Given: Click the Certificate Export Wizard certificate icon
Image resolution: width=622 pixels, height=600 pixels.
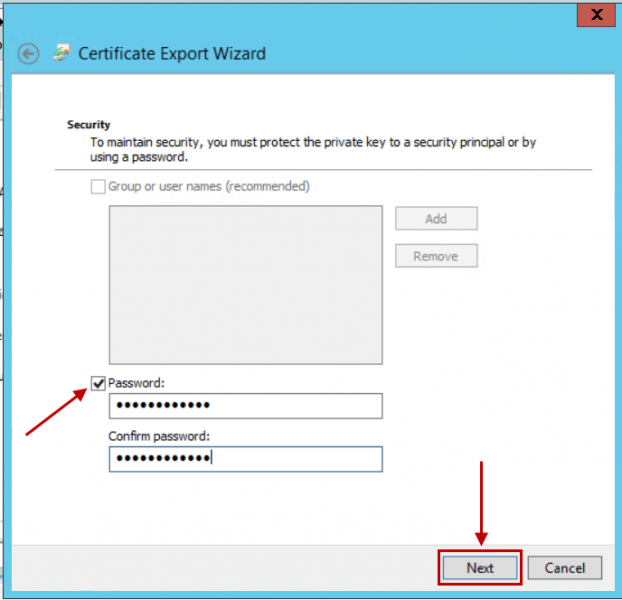Looking at the screenshot, I should [62, 53].
